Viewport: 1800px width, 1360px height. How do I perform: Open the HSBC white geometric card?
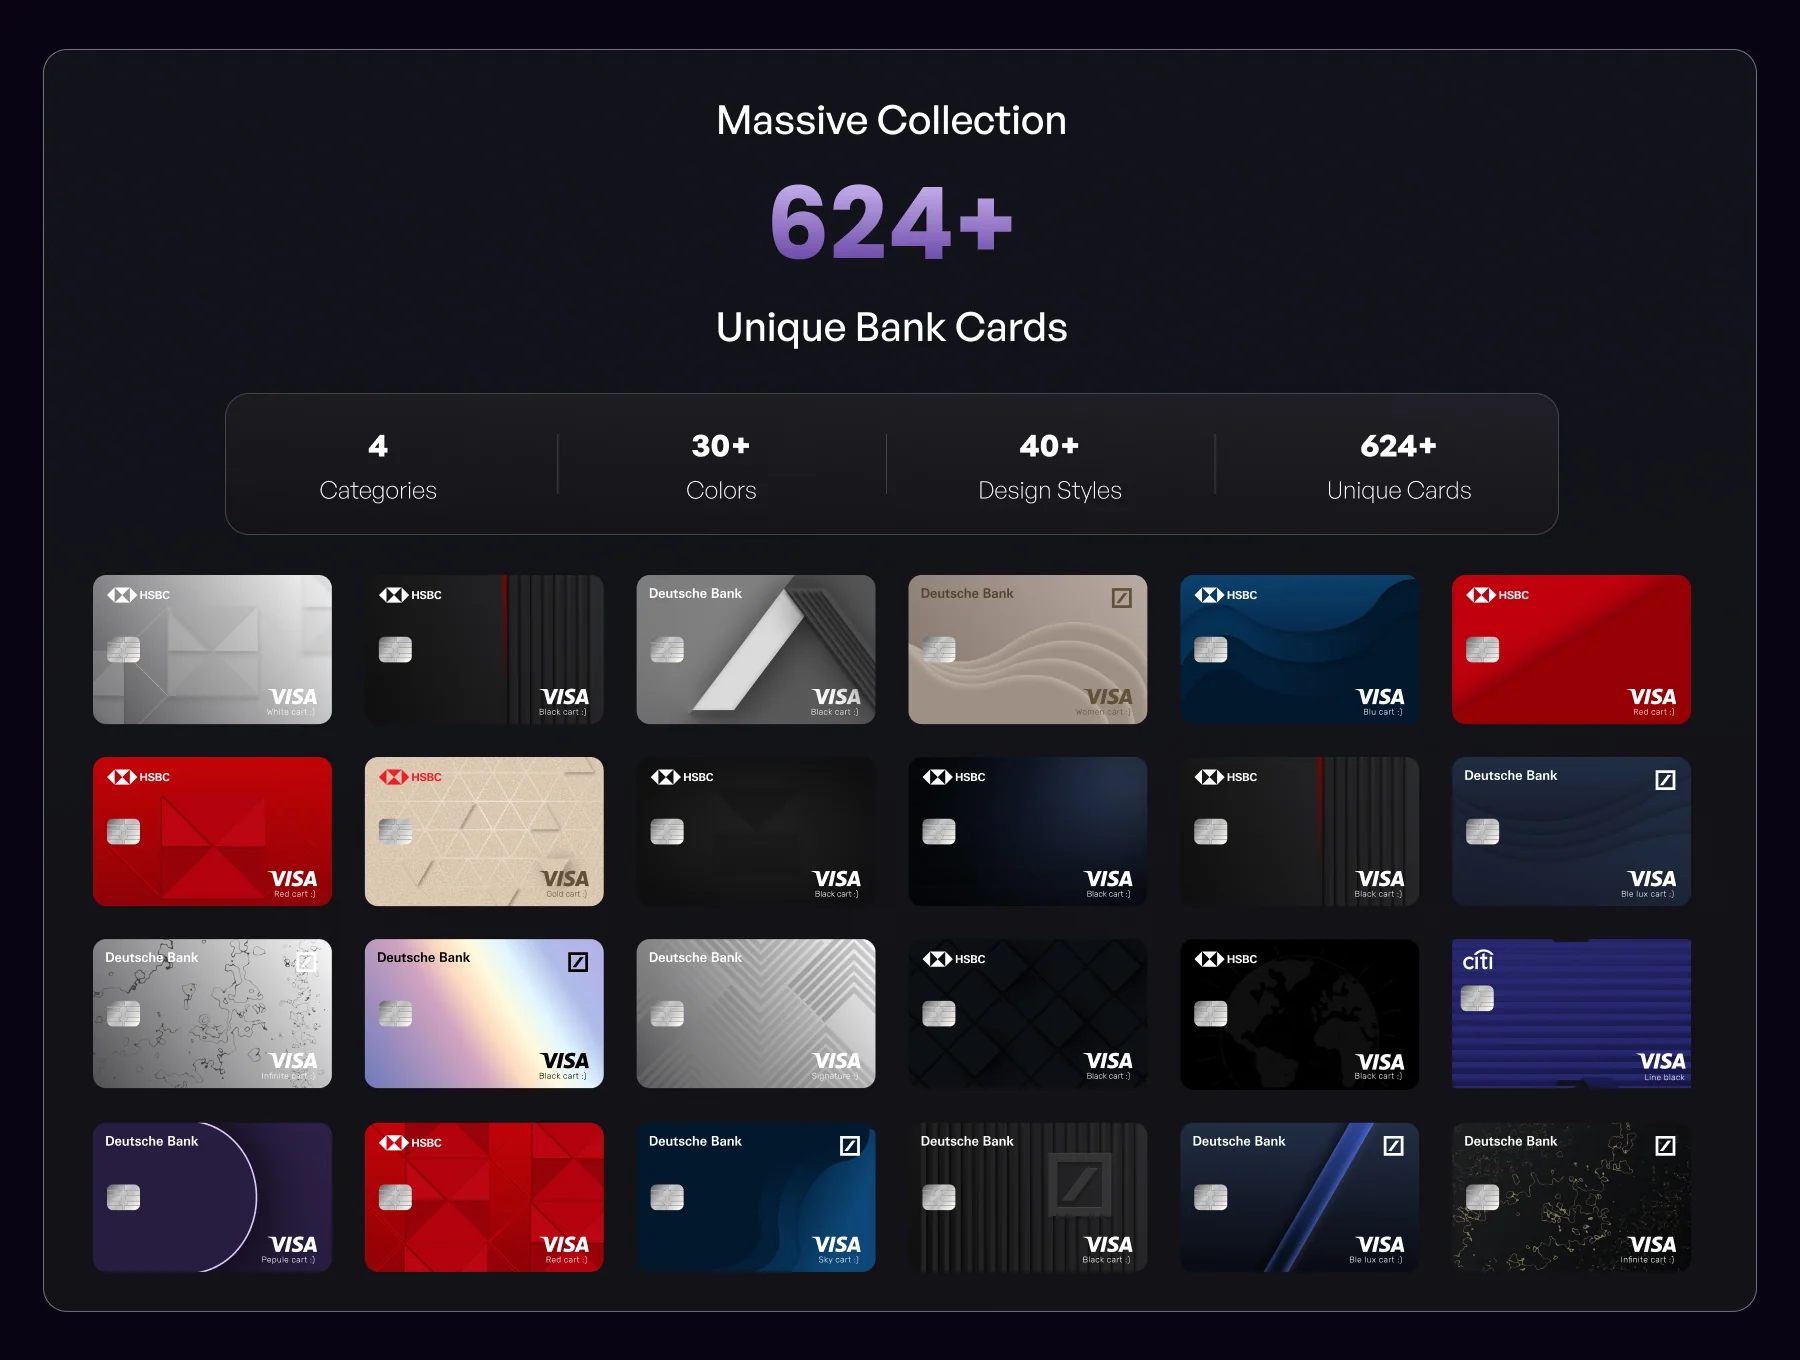point(212,649)
